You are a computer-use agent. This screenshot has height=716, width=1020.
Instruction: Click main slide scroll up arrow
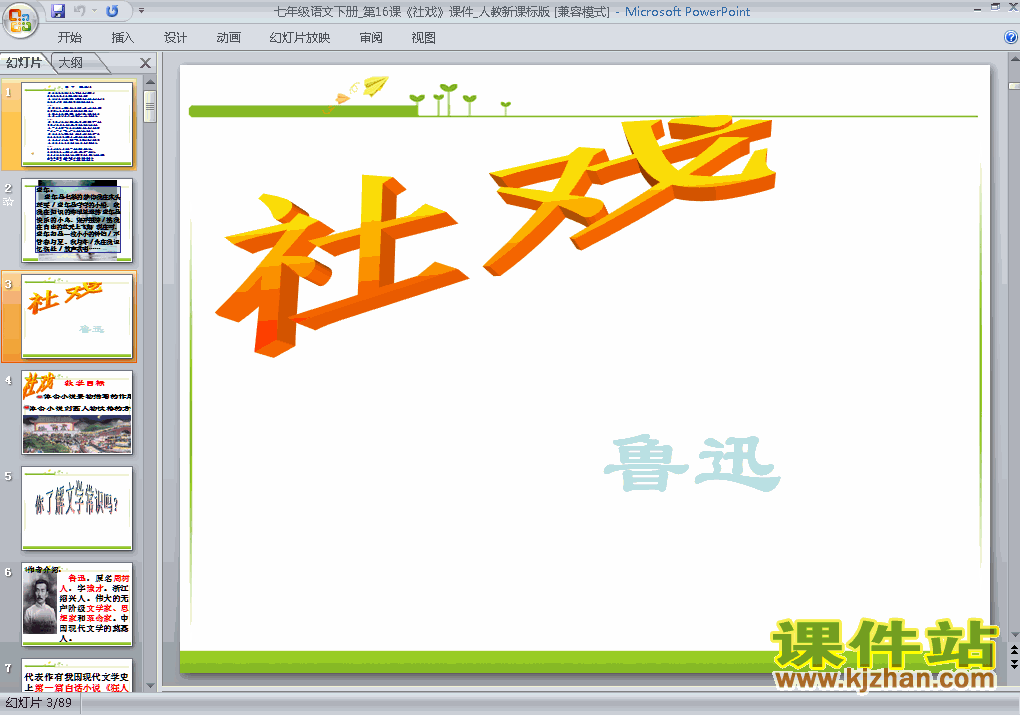click(x=1014, y=59)
